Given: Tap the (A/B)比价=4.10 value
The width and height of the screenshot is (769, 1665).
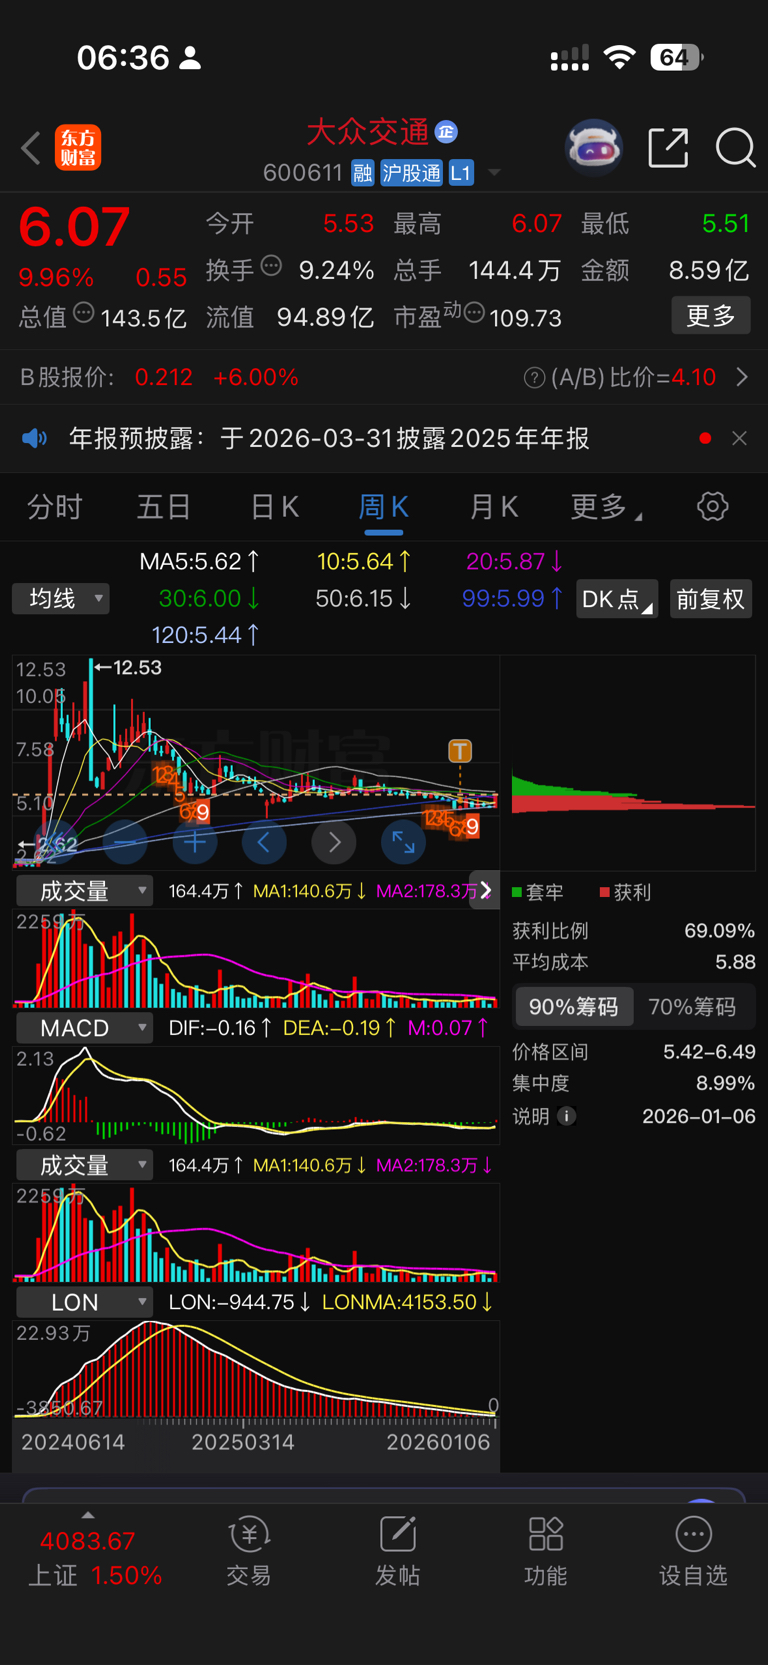Looking at the screenshot, I should point(633,377).
